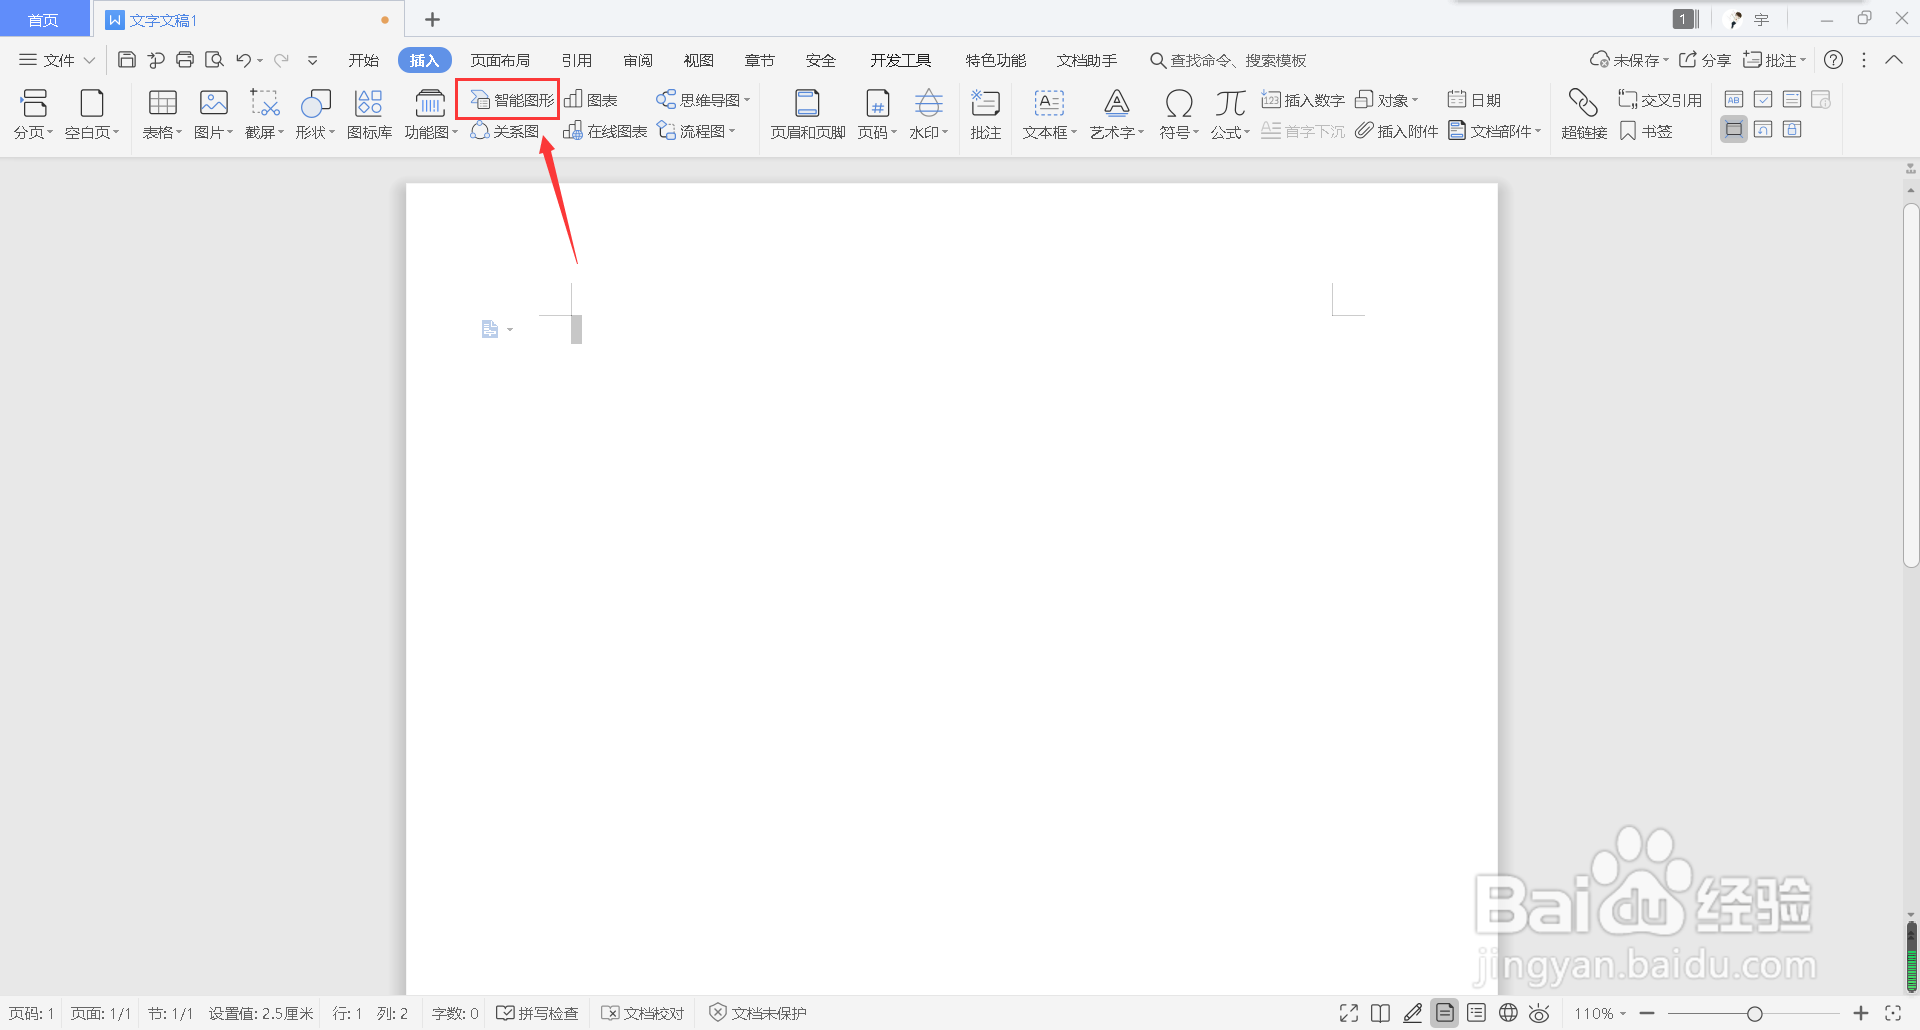The width and height of the screenshot is (1920, 1030).
Task: Select the 开发工具 developer tools tab
Action: click(x=900, y=60)
